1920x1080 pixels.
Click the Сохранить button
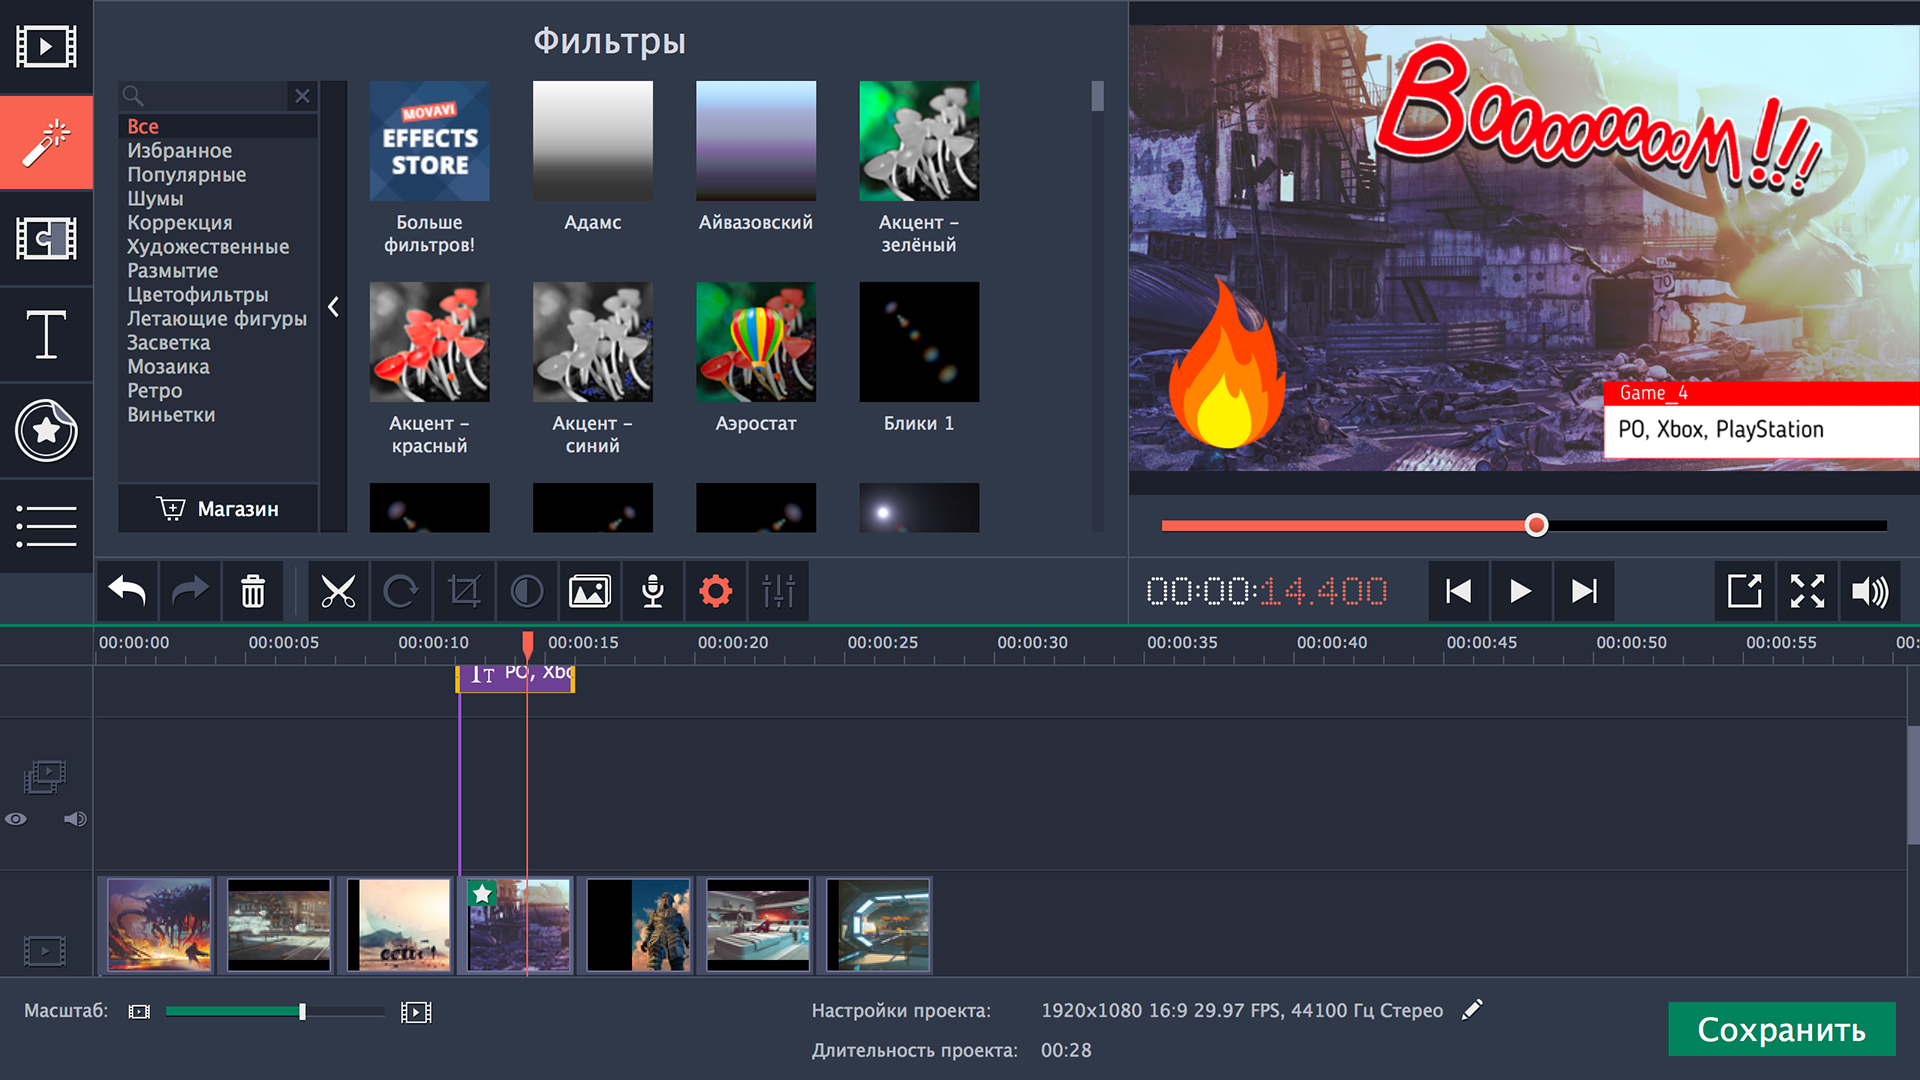[1781, 1029]
